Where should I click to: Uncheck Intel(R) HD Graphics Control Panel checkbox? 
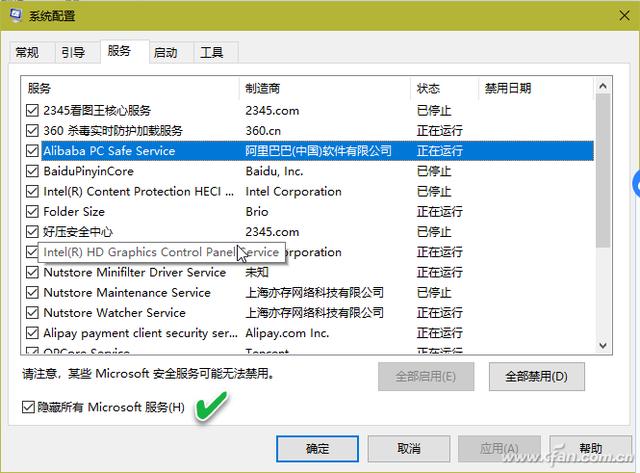(31, 252)
